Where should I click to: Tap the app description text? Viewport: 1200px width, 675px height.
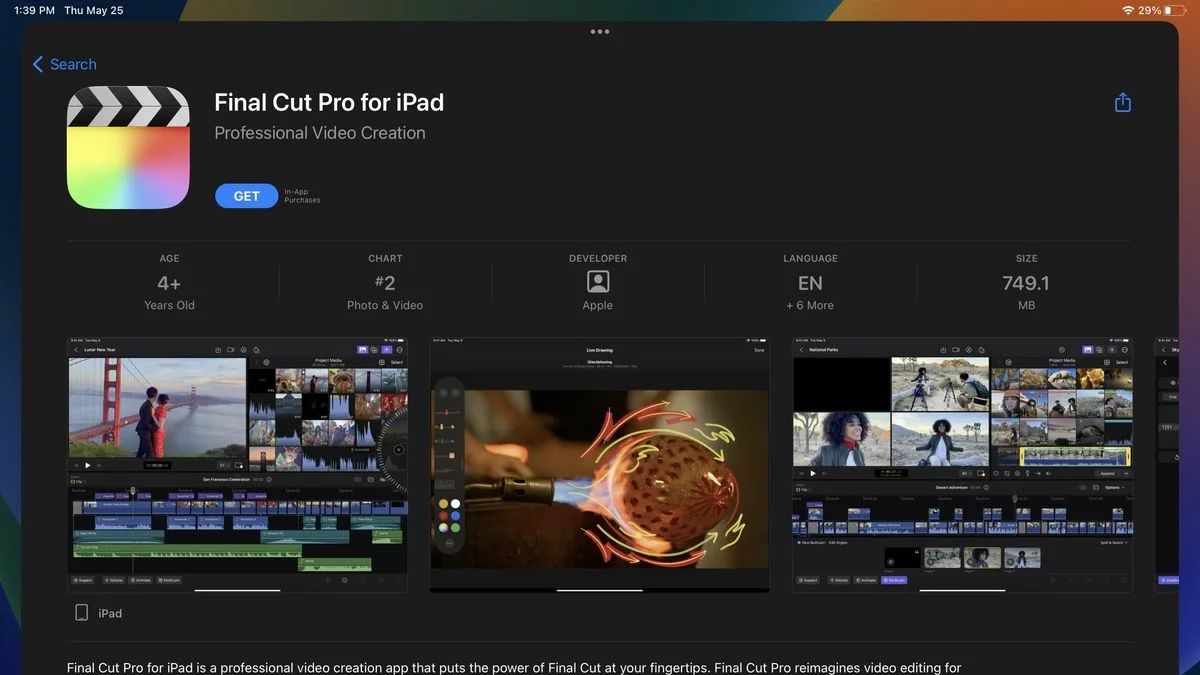pos(514,667)
